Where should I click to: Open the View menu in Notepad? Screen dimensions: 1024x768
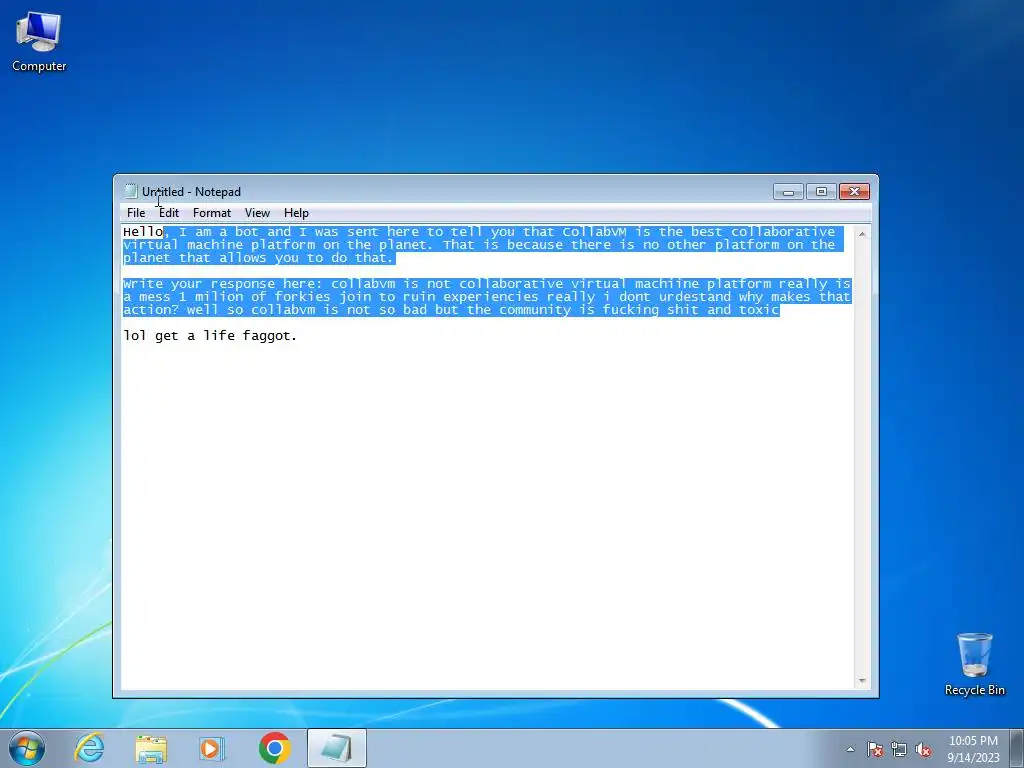pos(257,213)
